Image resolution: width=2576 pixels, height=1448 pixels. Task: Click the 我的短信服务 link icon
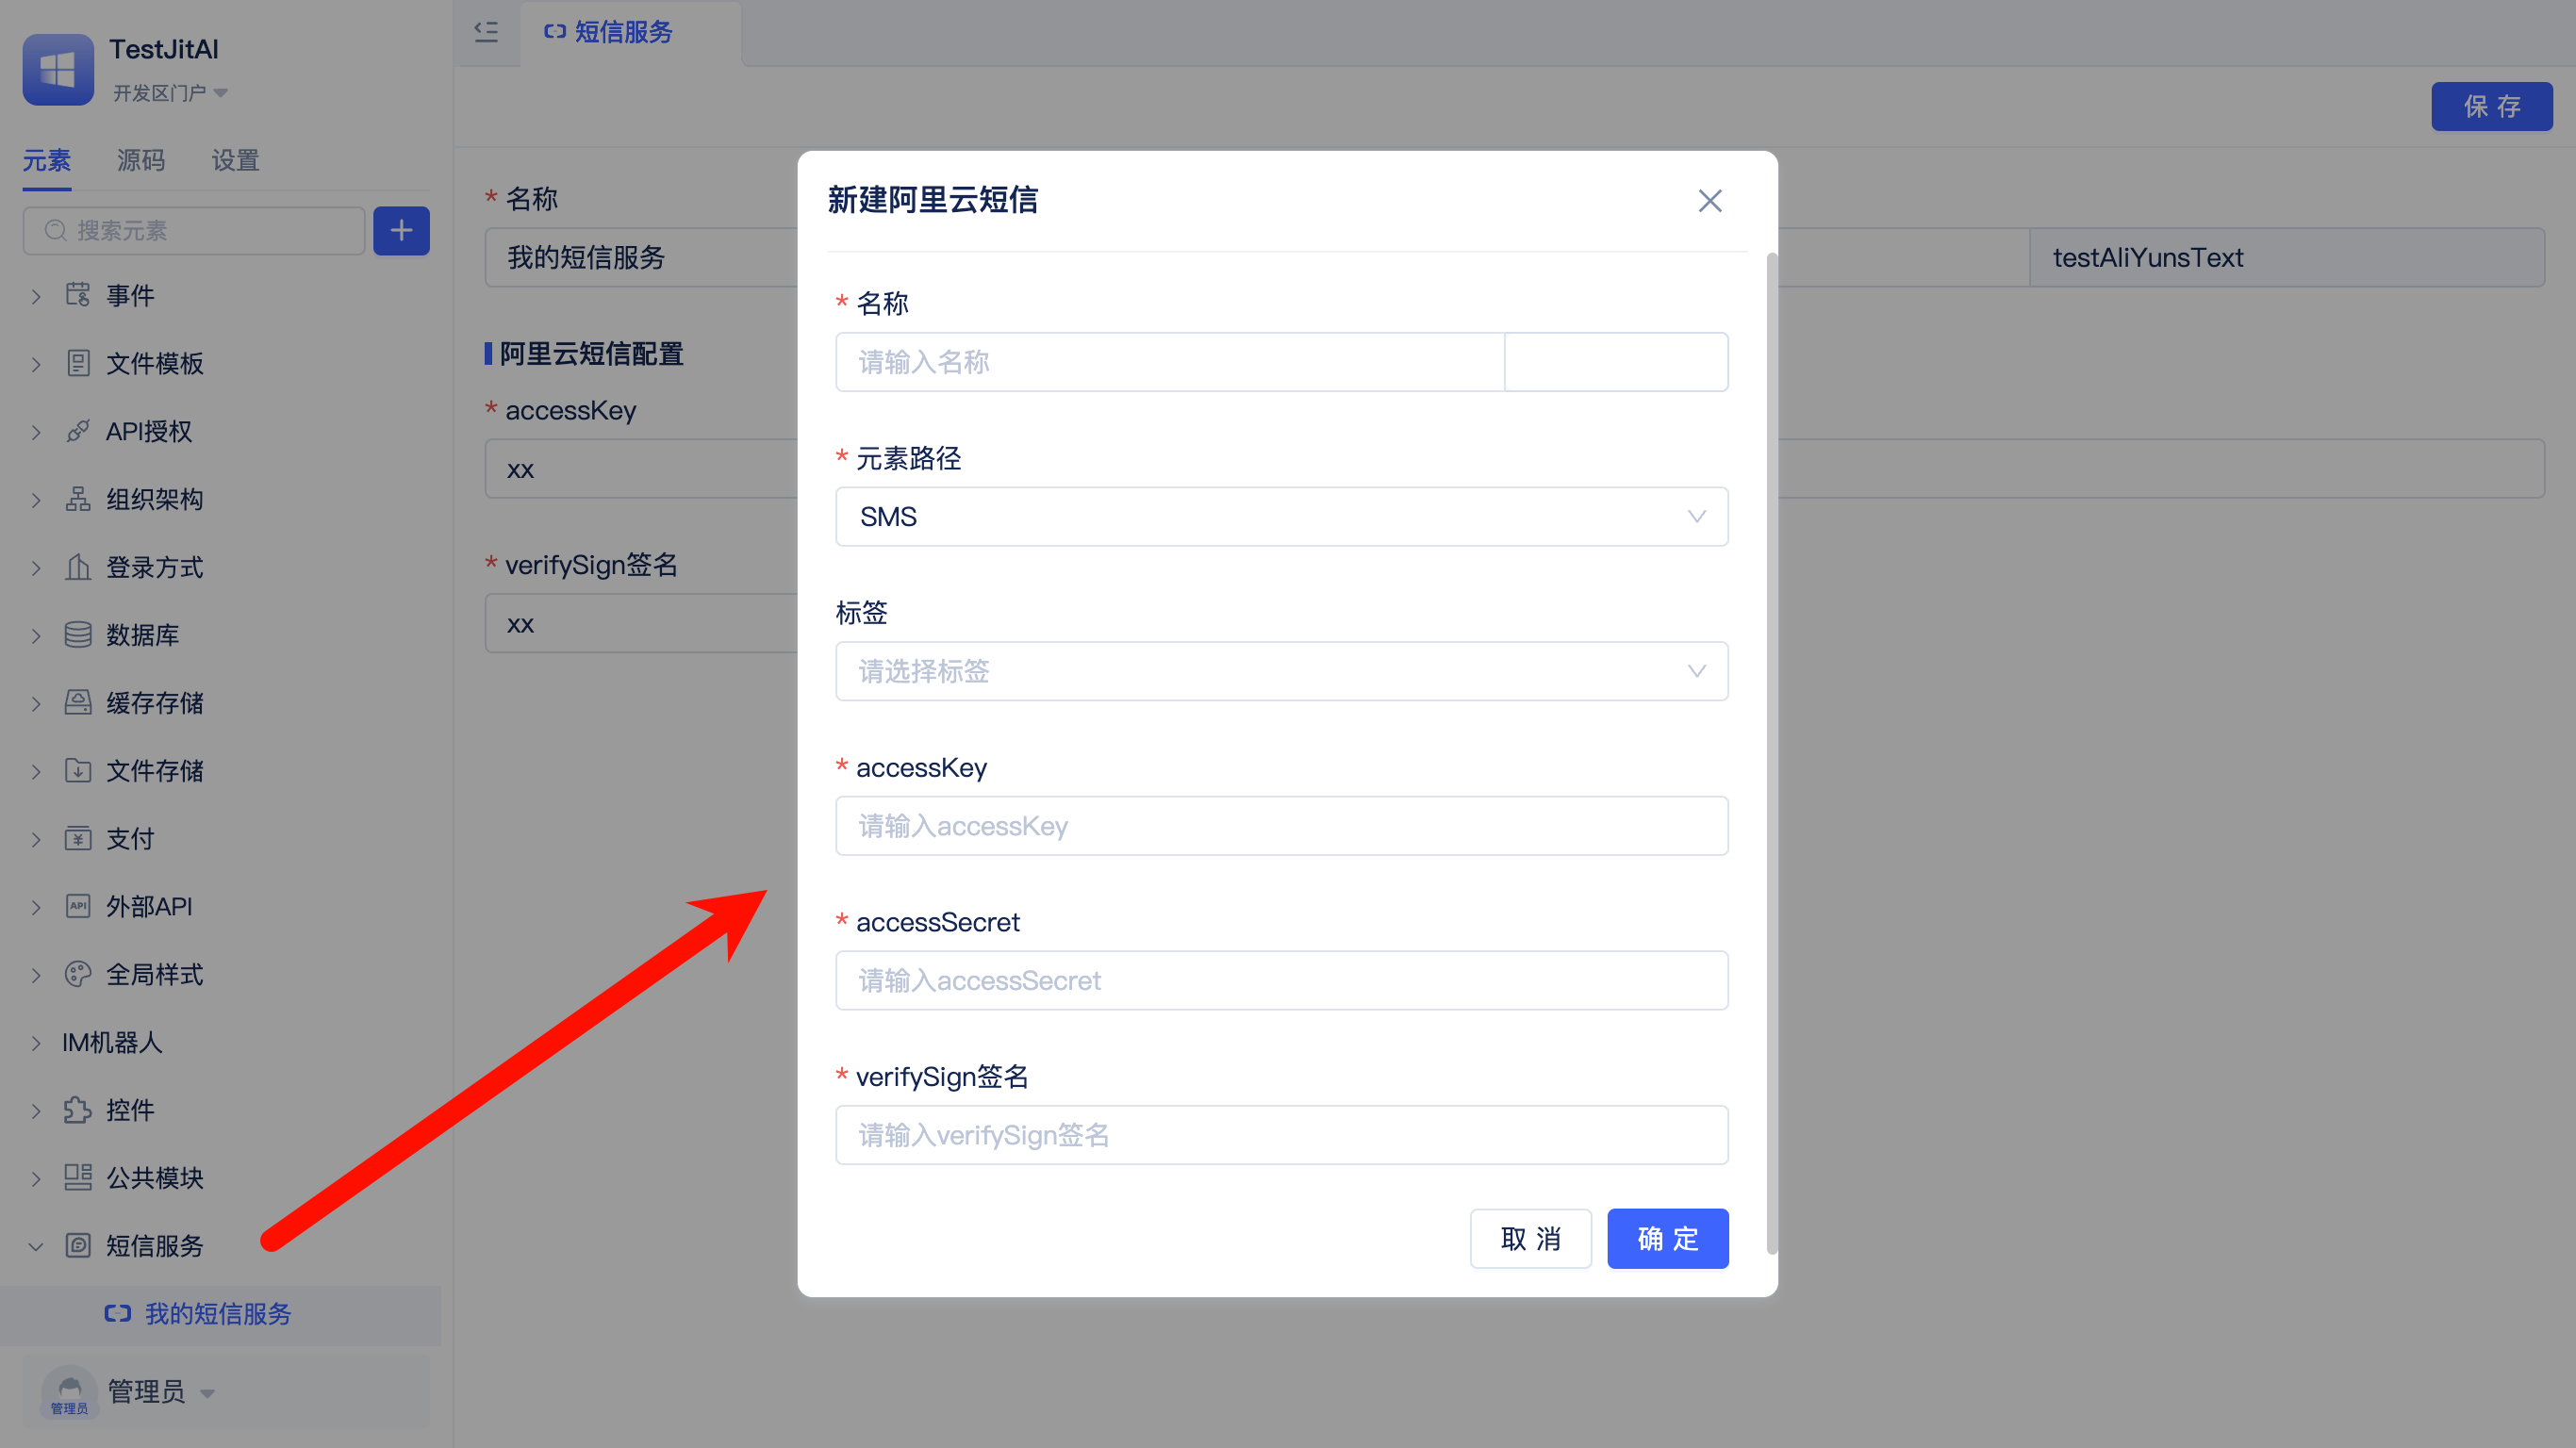click(118, 1314)
